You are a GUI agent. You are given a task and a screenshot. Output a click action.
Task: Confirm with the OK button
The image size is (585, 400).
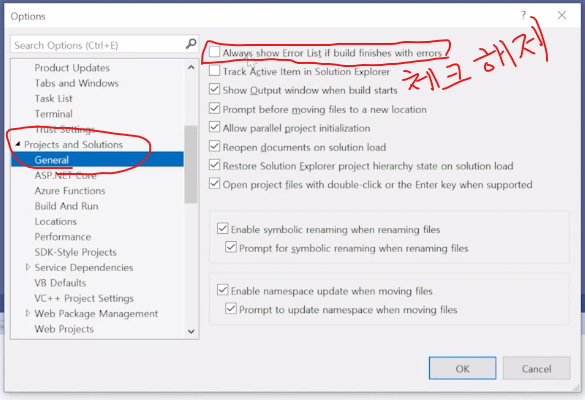point(462,368)
